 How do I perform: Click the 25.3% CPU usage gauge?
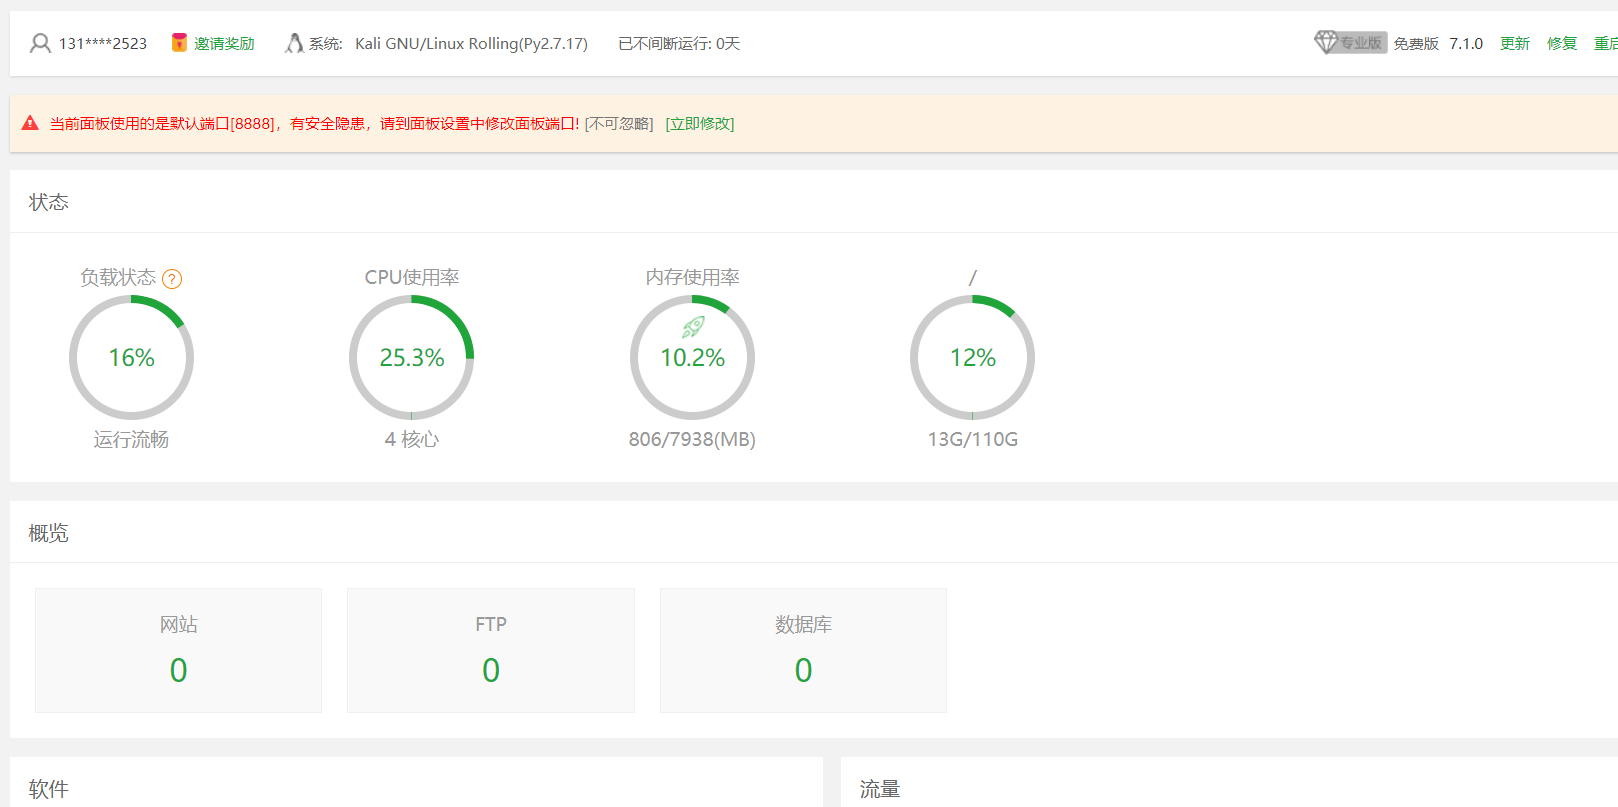pos(411,357)
